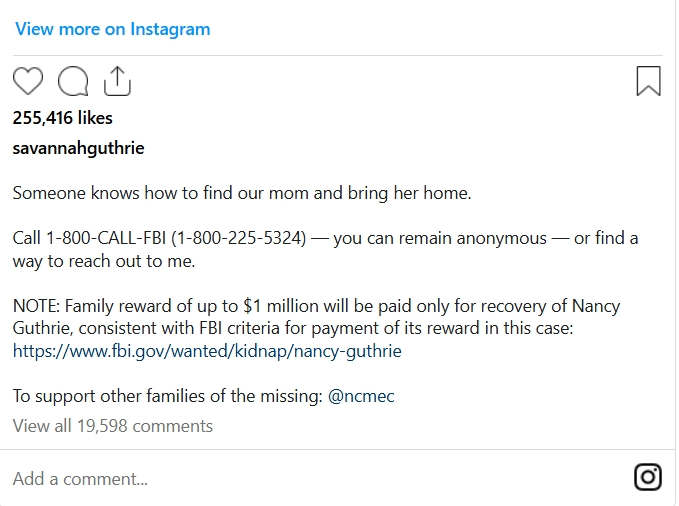Viewport: 679px width, 506px height.
Task: Open comments via the speech bubble icon
Action: tap(73, 81)
